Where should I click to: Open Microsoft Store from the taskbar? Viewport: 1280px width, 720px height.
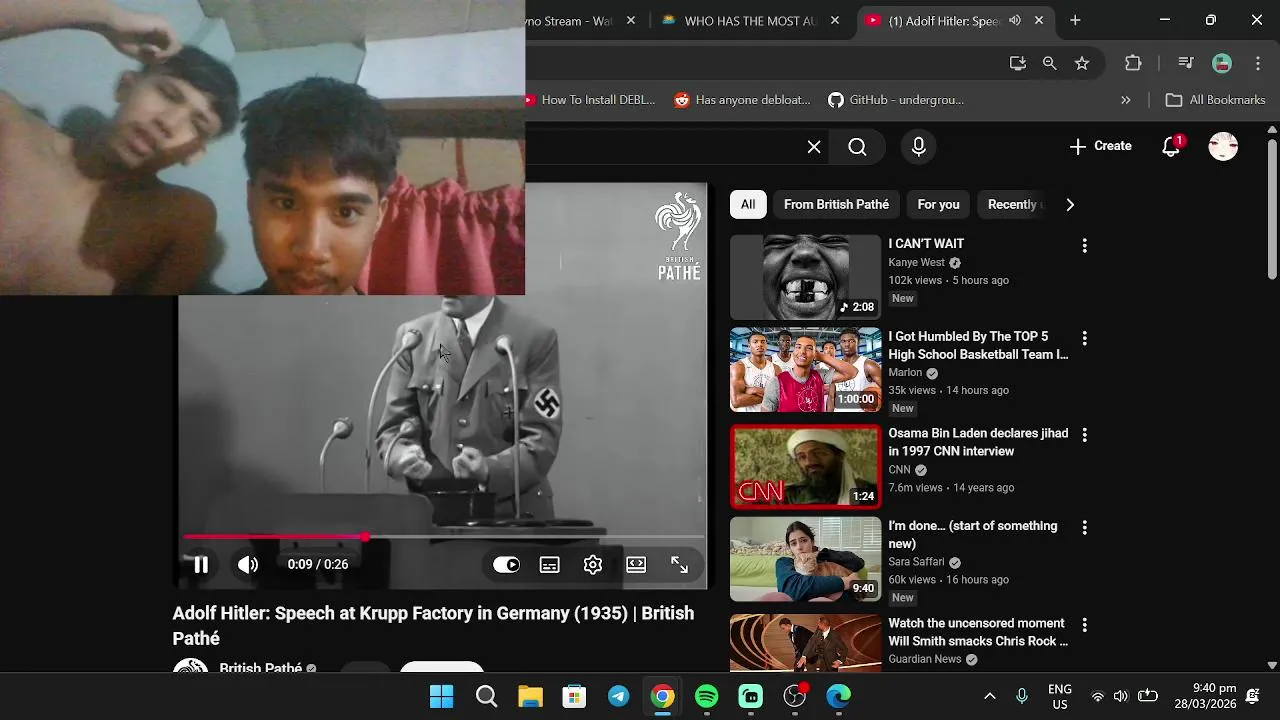pos(574,696)
